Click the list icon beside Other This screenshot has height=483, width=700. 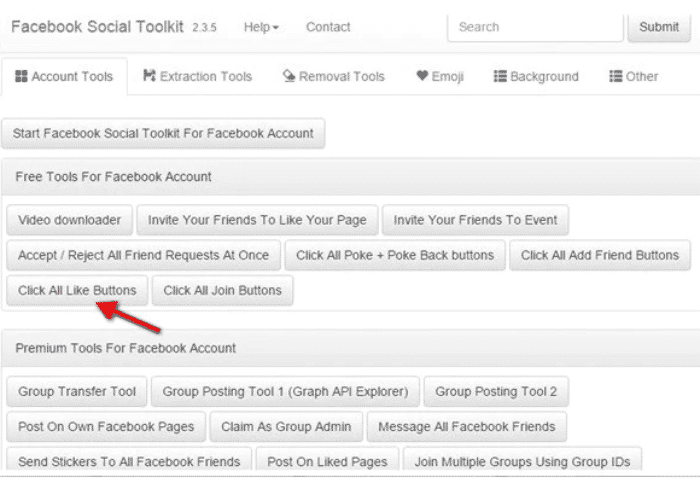(x=616, y=76)
